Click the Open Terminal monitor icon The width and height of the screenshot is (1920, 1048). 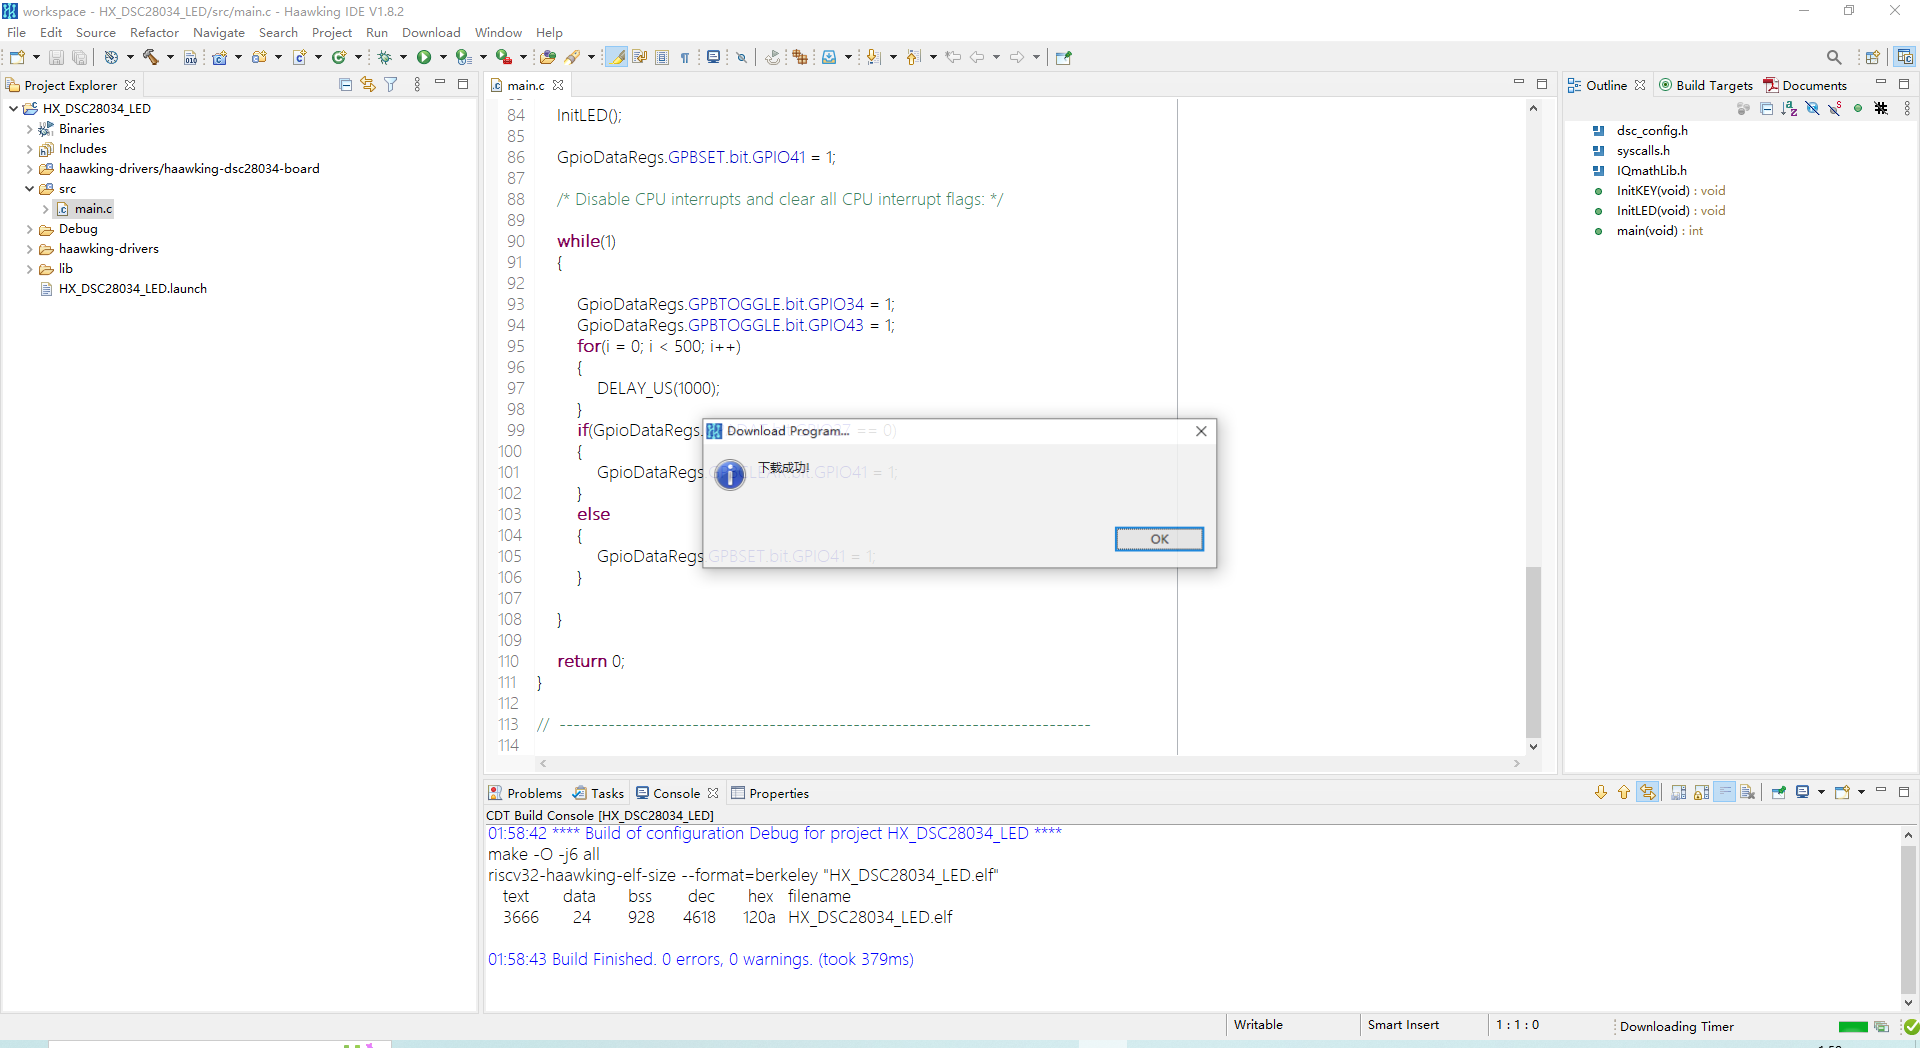[713, 57]
